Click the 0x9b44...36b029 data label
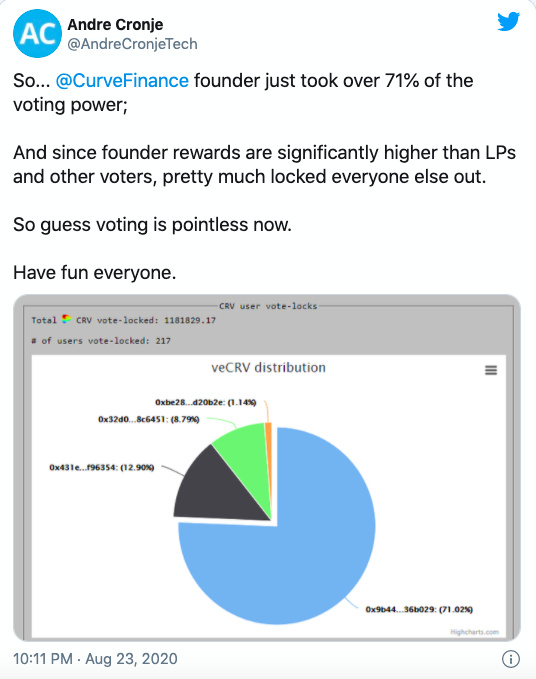The image size is (536, 679). click(419, 609)
